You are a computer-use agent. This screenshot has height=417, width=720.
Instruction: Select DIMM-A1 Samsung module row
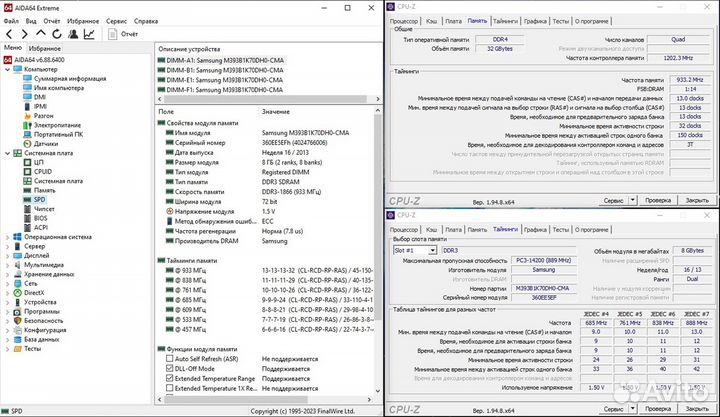(x=221, y=60)
